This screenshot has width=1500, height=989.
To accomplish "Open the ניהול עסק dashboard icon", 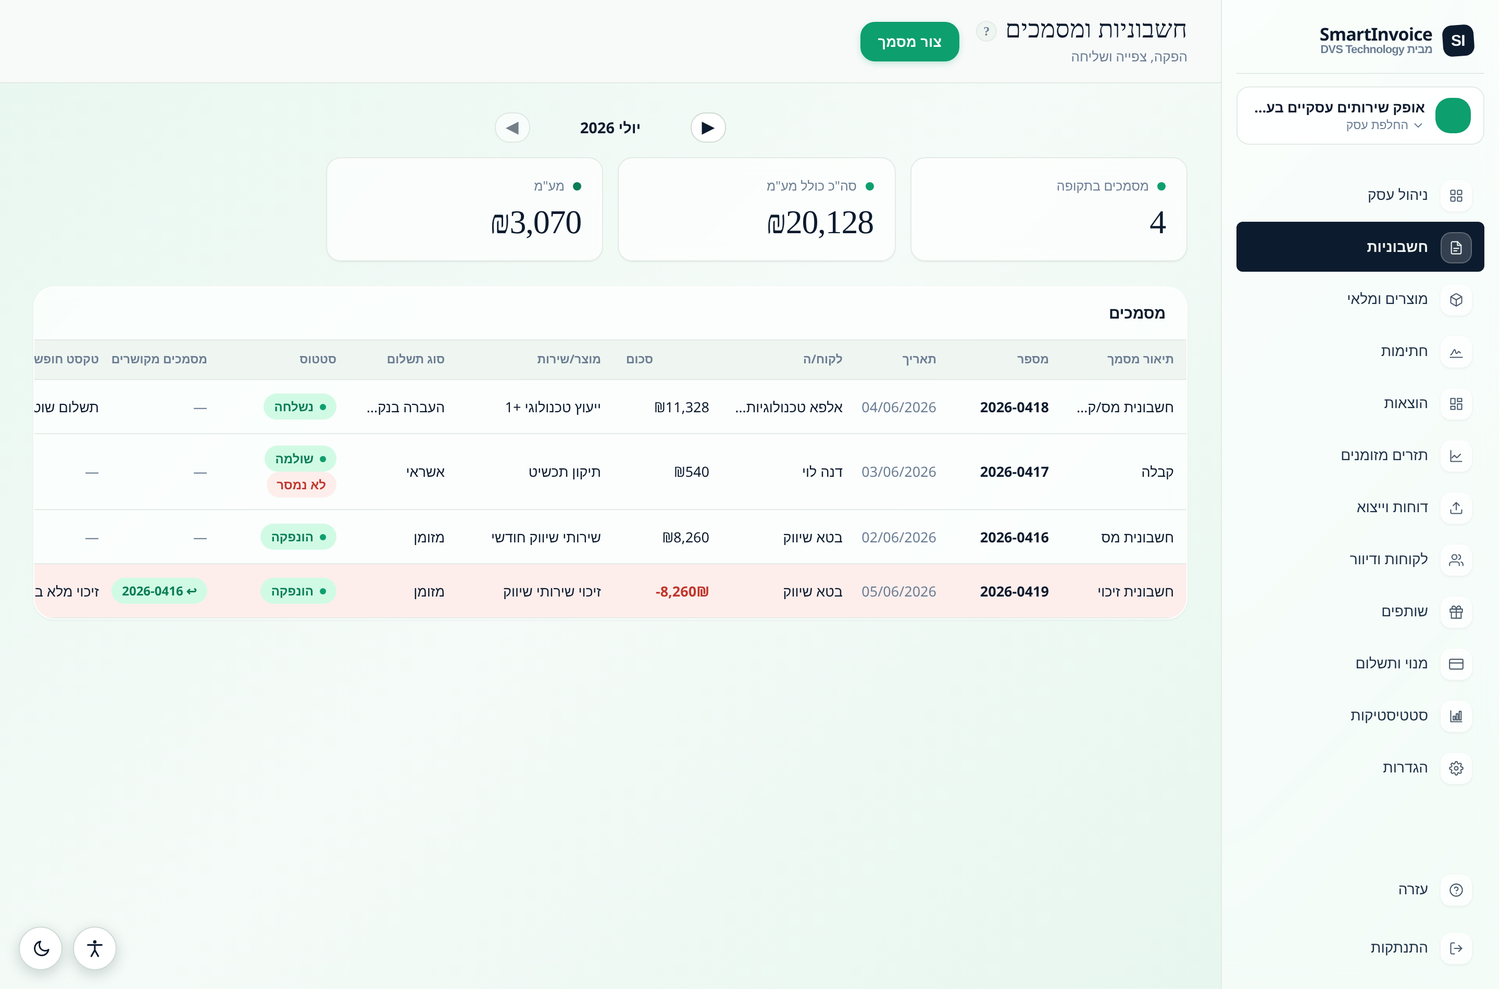I will [1456, 195].
